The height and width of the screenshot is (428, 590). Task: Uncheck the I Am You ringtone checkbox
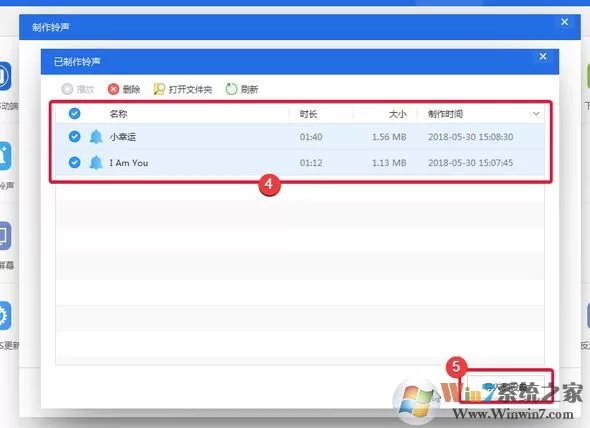pos(75,162)
